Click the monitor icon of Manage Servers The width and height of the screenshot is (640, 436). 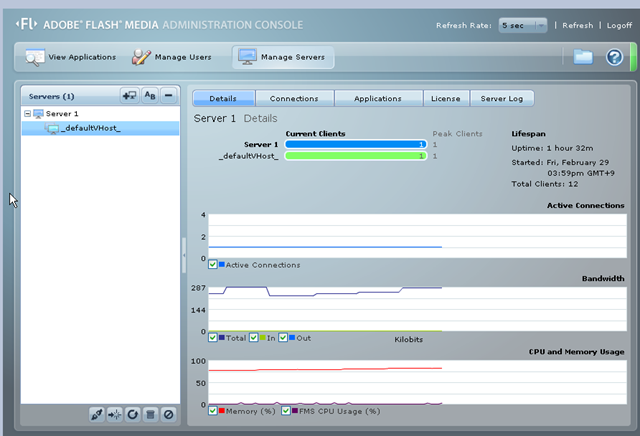pos(247,57)
